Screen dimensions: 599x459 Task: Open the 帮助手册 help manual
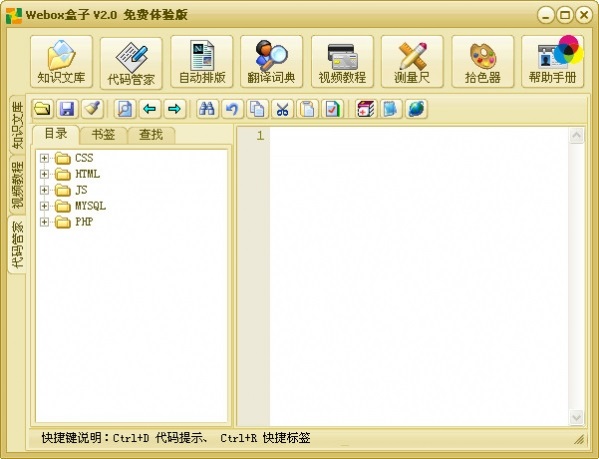pos(552,62)
